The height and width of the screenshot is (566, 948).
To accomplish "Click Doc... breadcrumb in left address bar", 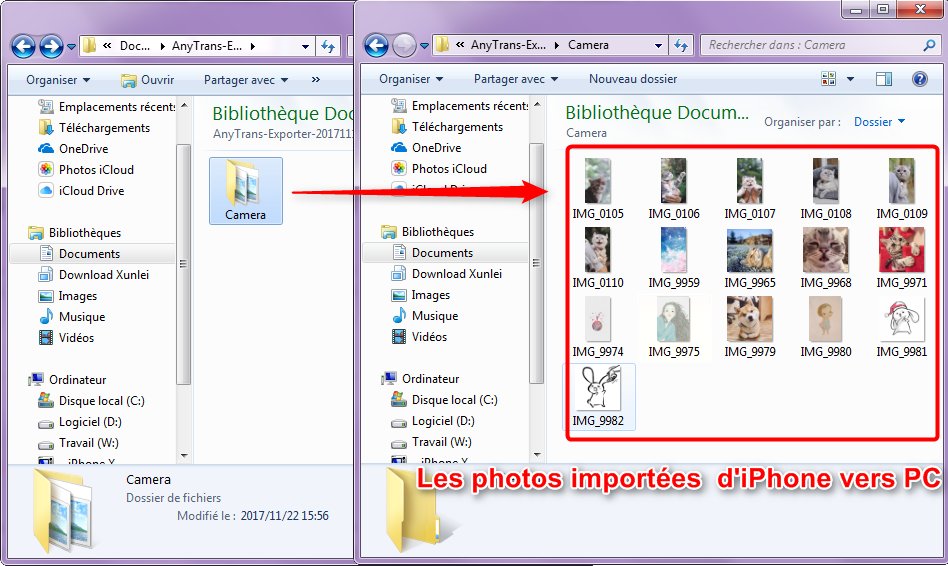I will point(135,46).
